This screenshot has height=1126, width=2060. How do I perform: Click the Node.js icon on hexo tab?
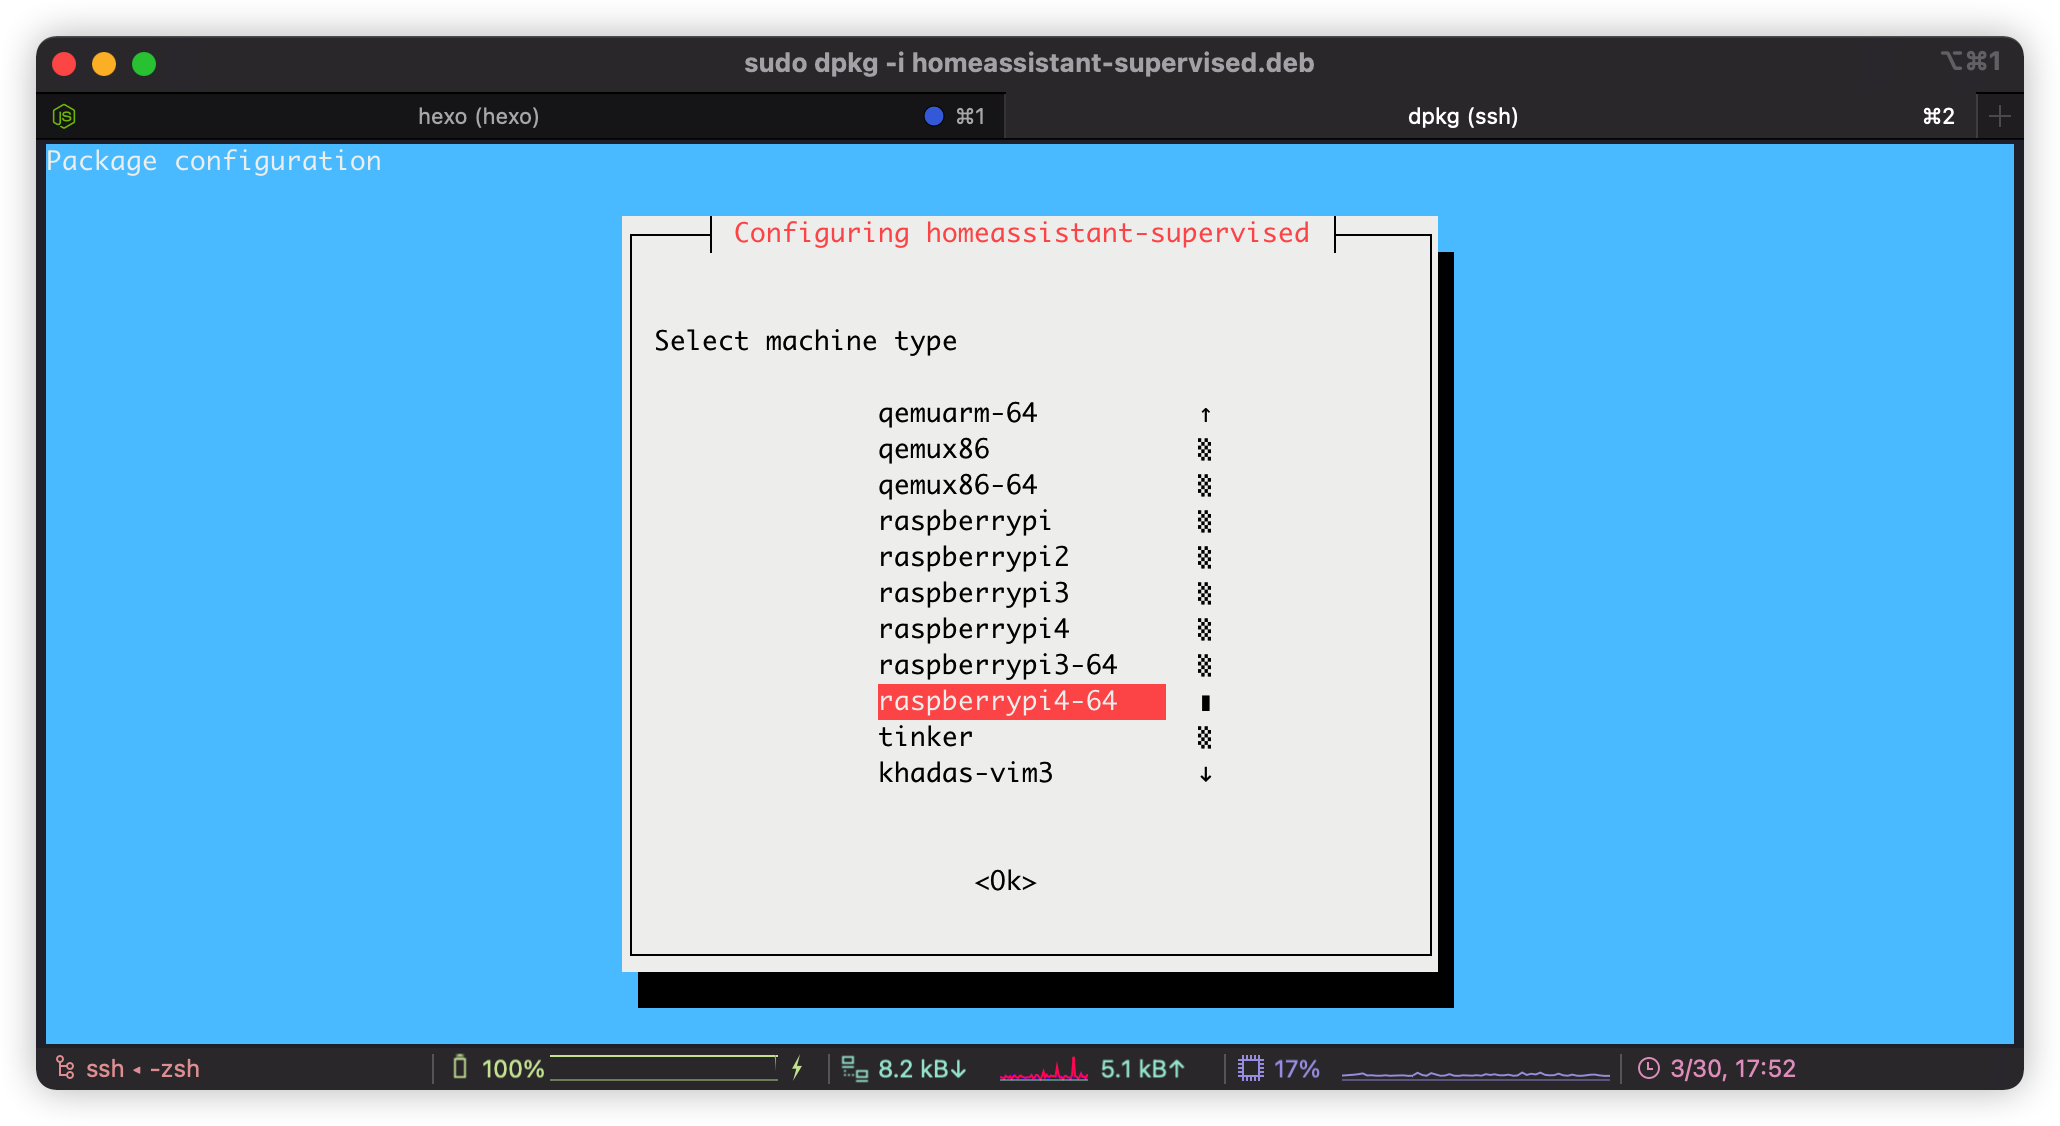click(x=64, y=116)
